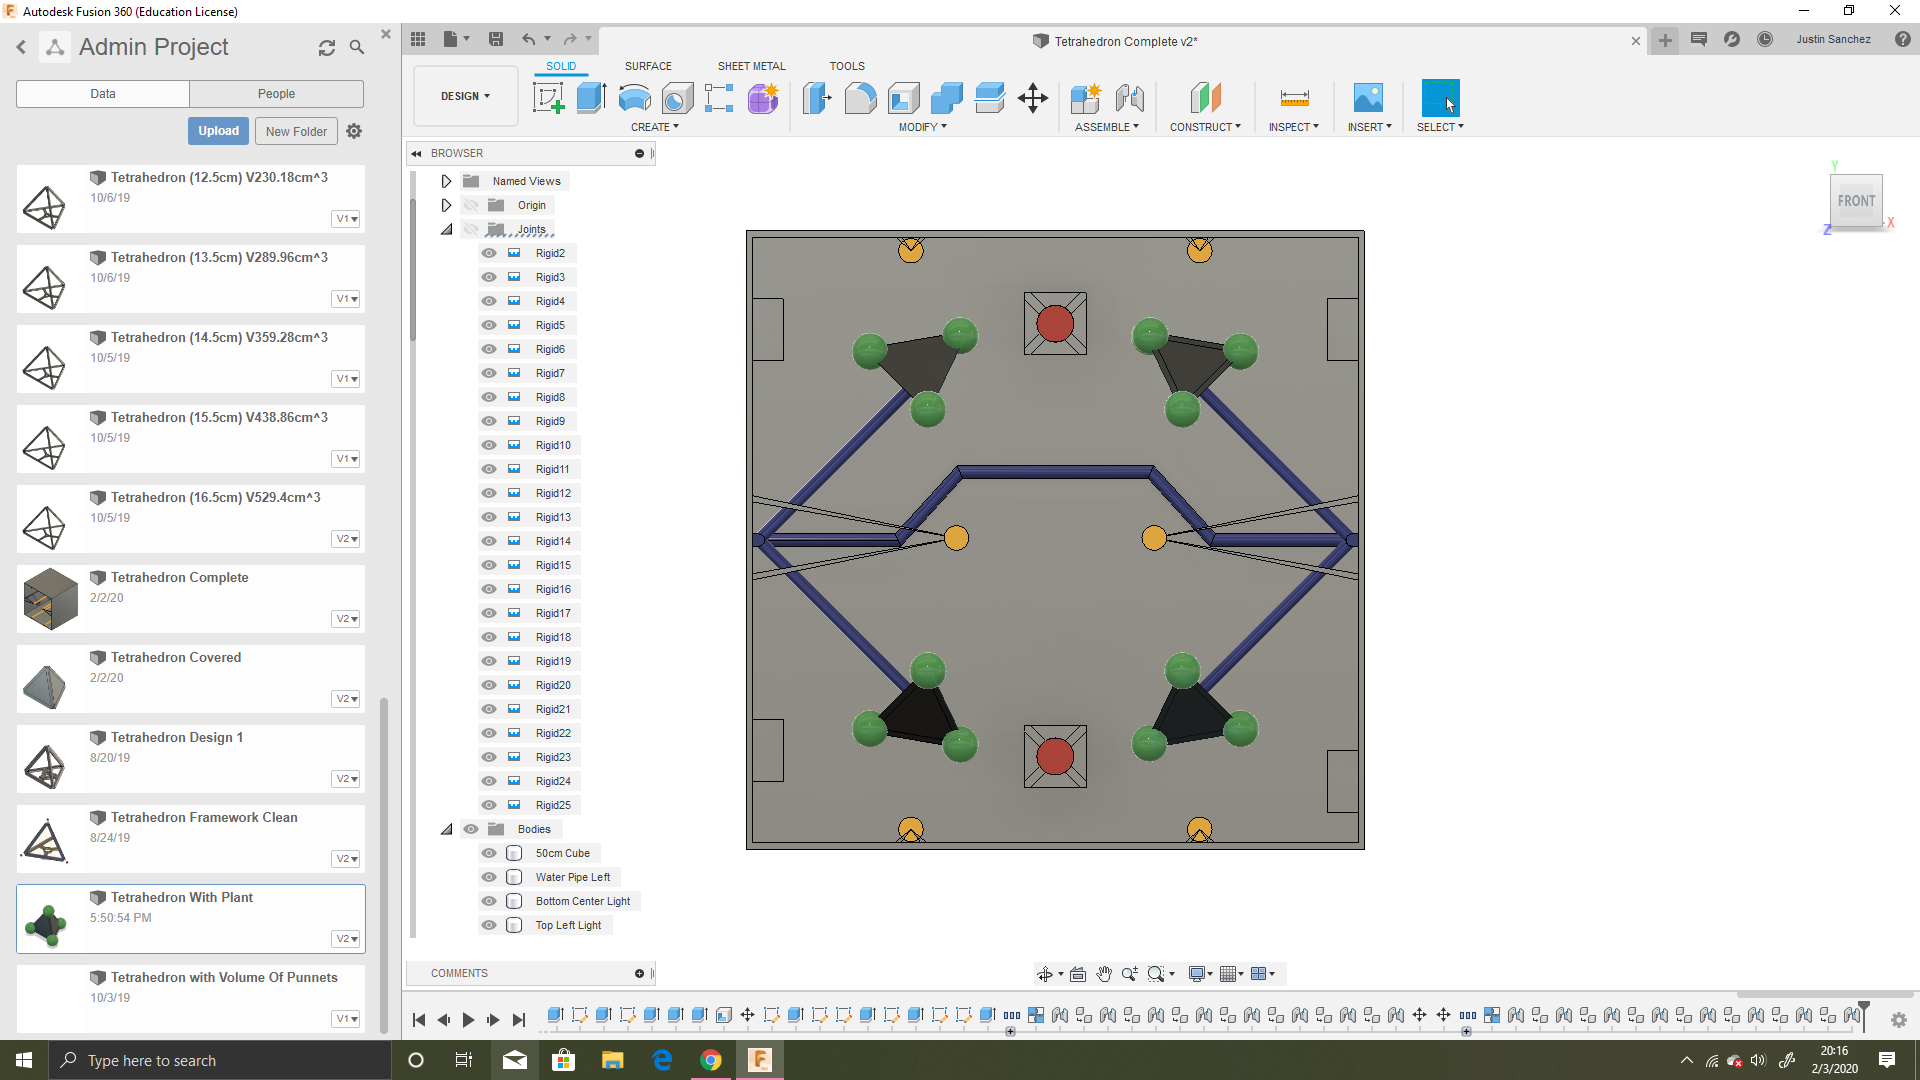Screen dimensions: 1920x1080
Task: Switch to the SOLID tab
Action: click(561, 66)
